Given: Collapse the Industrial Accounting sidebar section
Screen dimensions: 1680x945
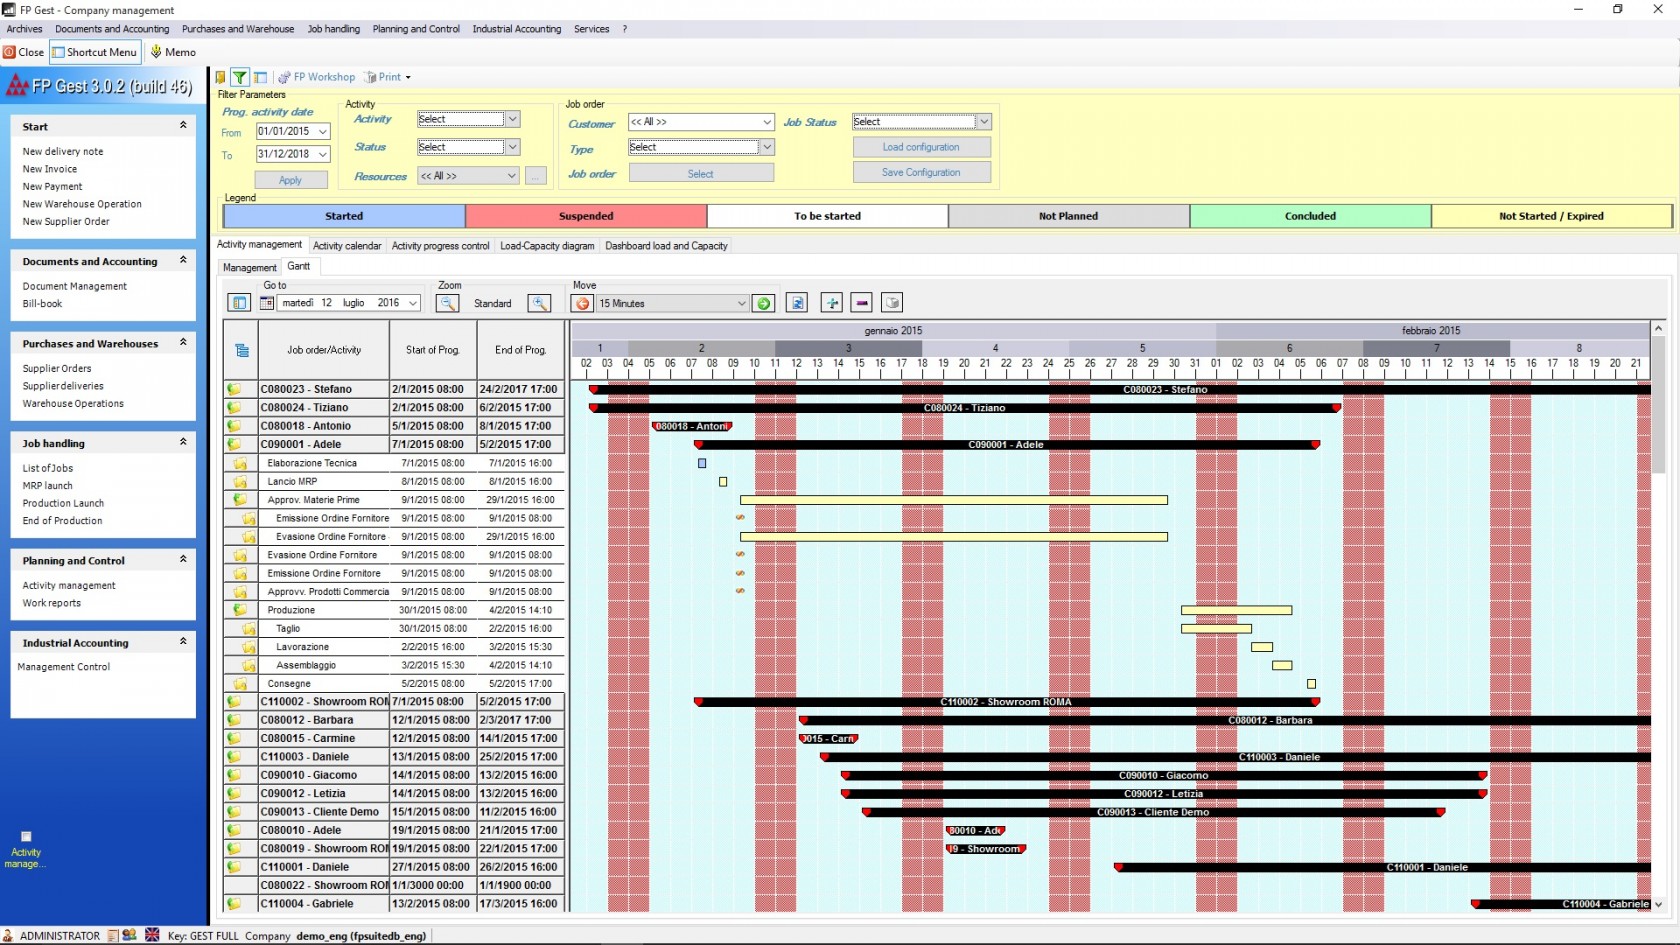Looking at the screenshot, I should click(x=183, y=642).
